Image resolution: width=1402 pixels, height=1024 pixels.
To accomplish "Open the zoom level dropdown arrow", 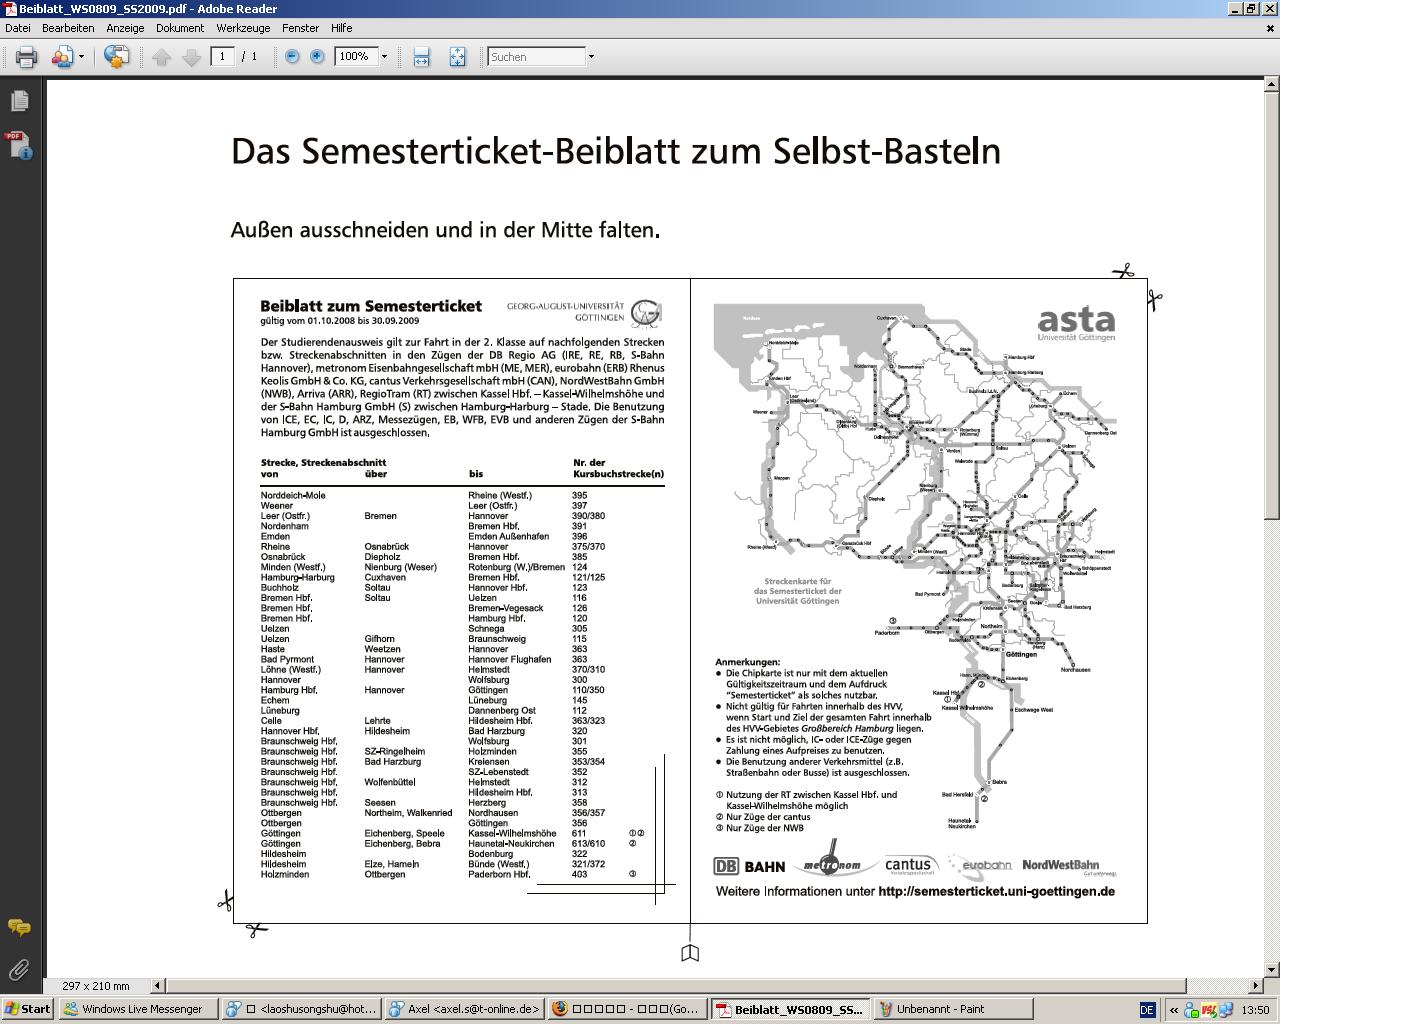I will (384, 57).
